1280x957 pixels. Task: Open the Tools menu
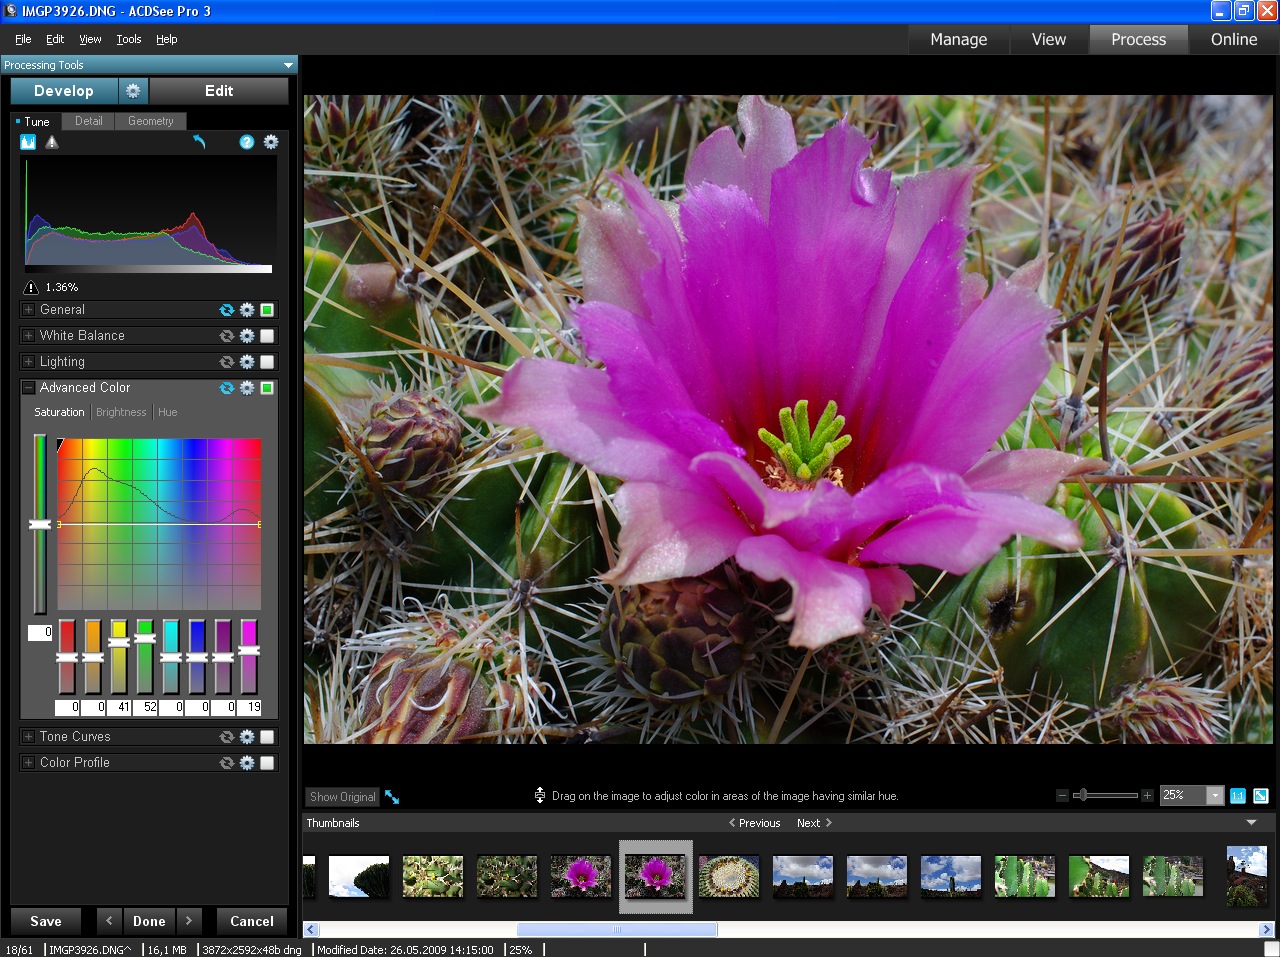[128, 39]
